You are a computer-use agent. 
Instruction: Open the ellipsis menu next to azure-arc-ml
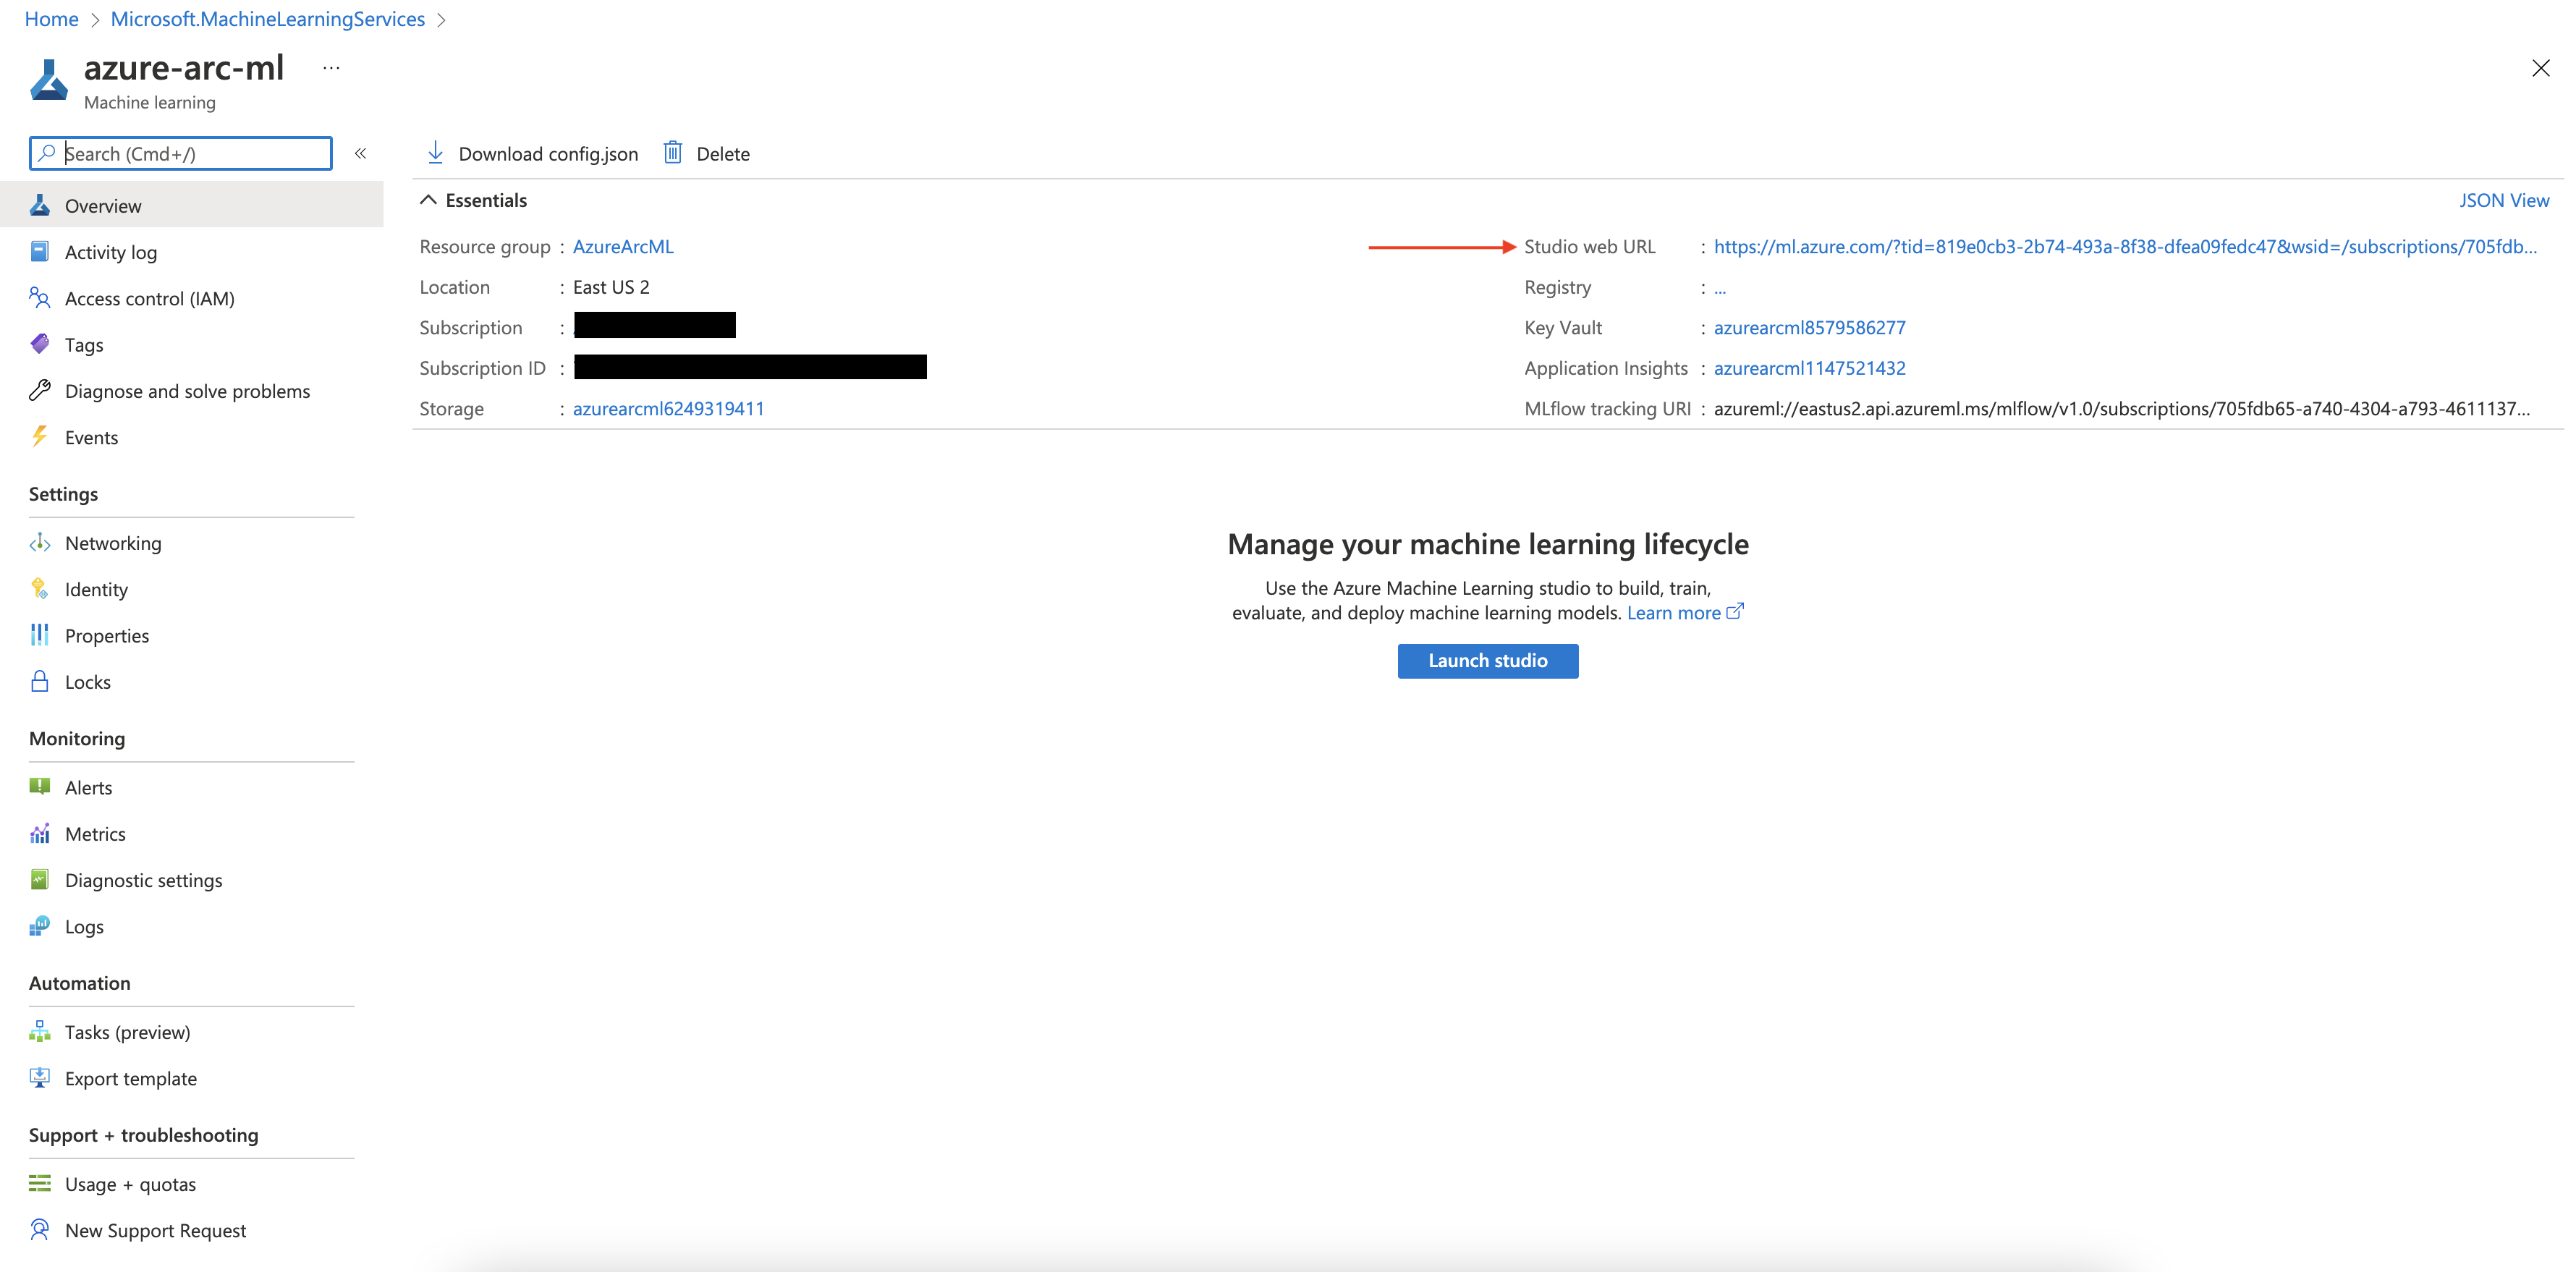pyautogui.click(x=331, y=68)
